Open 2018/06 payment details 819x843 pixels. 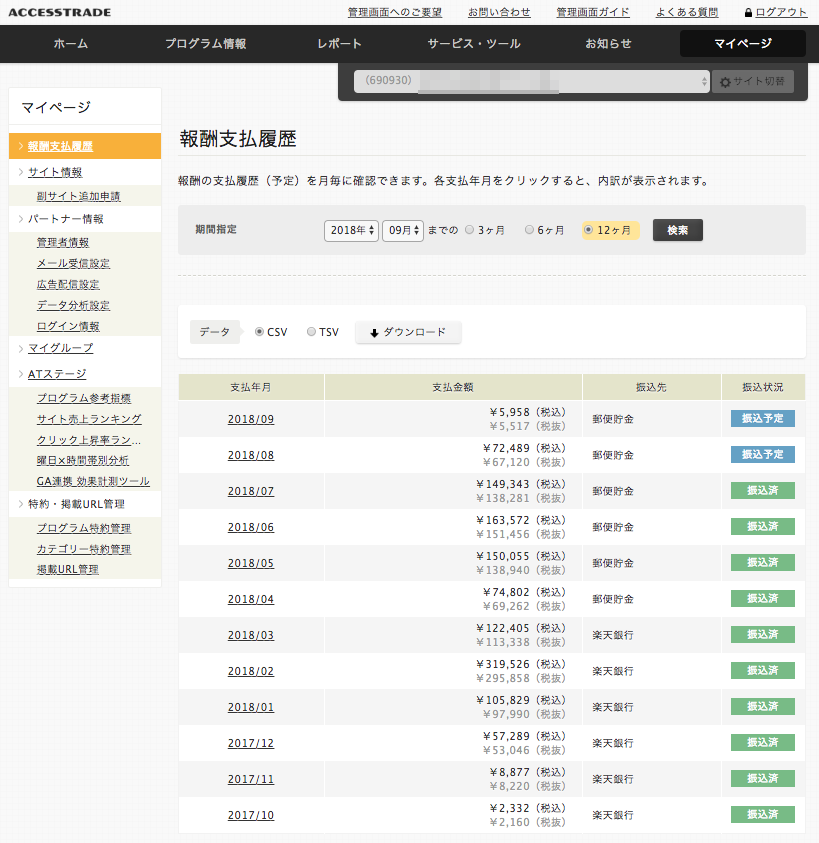click(x=251, y=527)
